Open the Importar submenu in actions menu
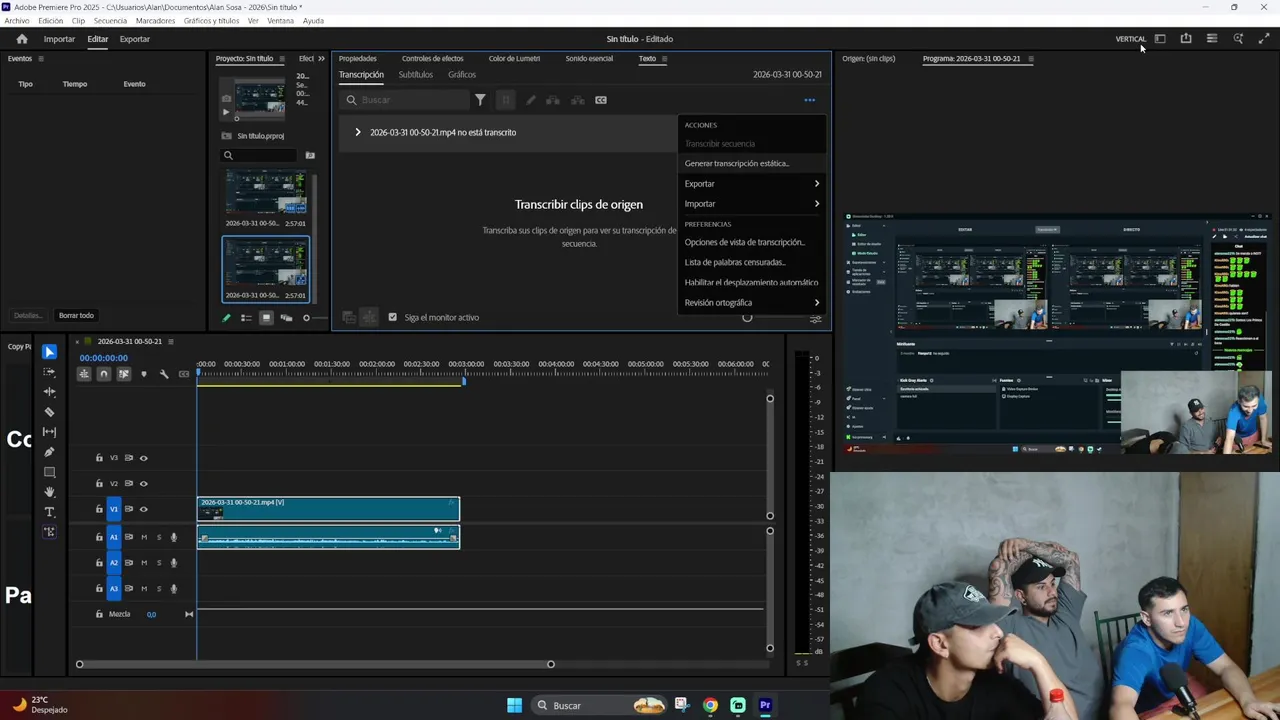The height and width of the screenshot is (720, 1280). click(752, 204)
